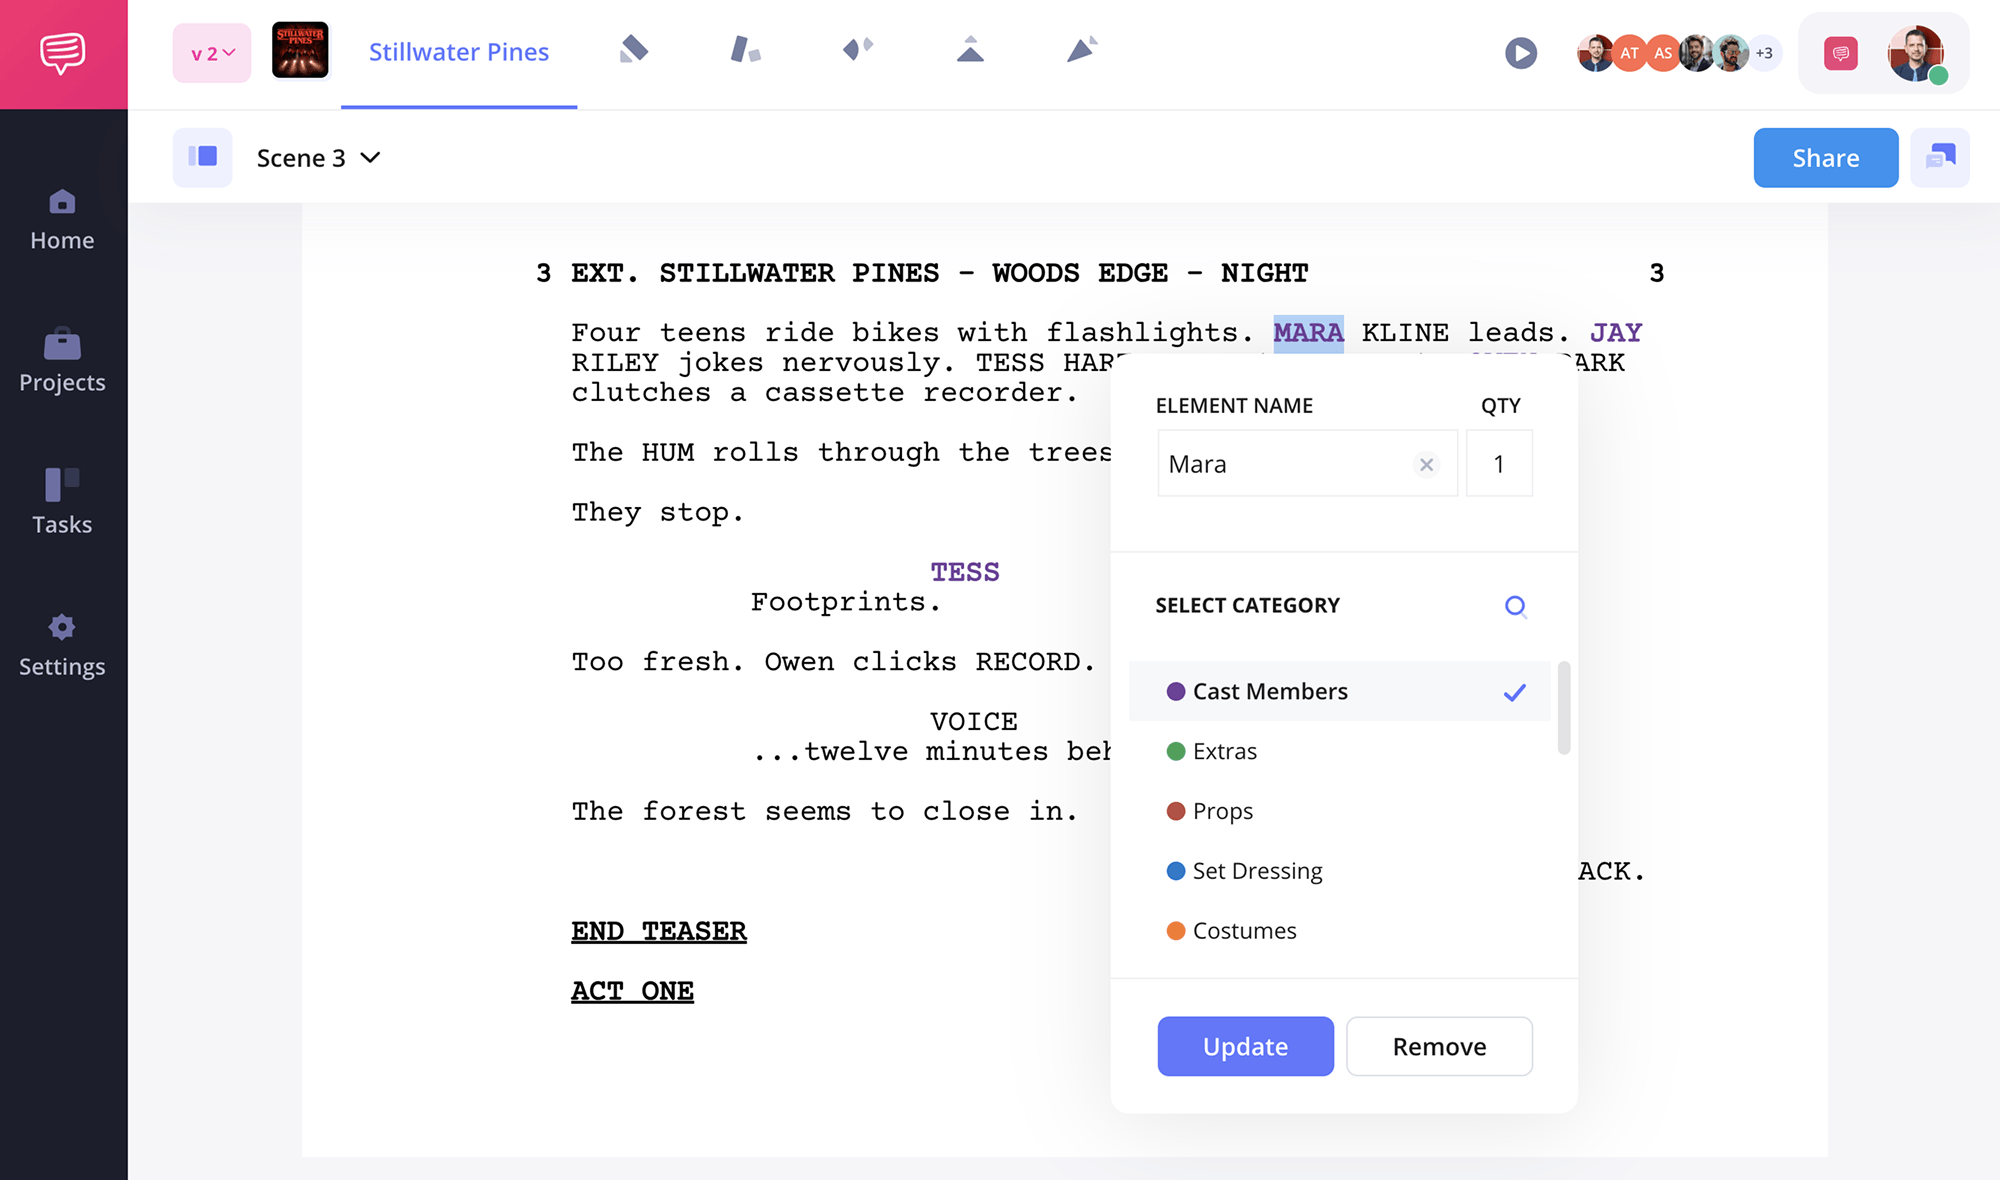Click the Footprints dialogue line
Screen dimensions: 2000x1180
[x=845, y=602]
